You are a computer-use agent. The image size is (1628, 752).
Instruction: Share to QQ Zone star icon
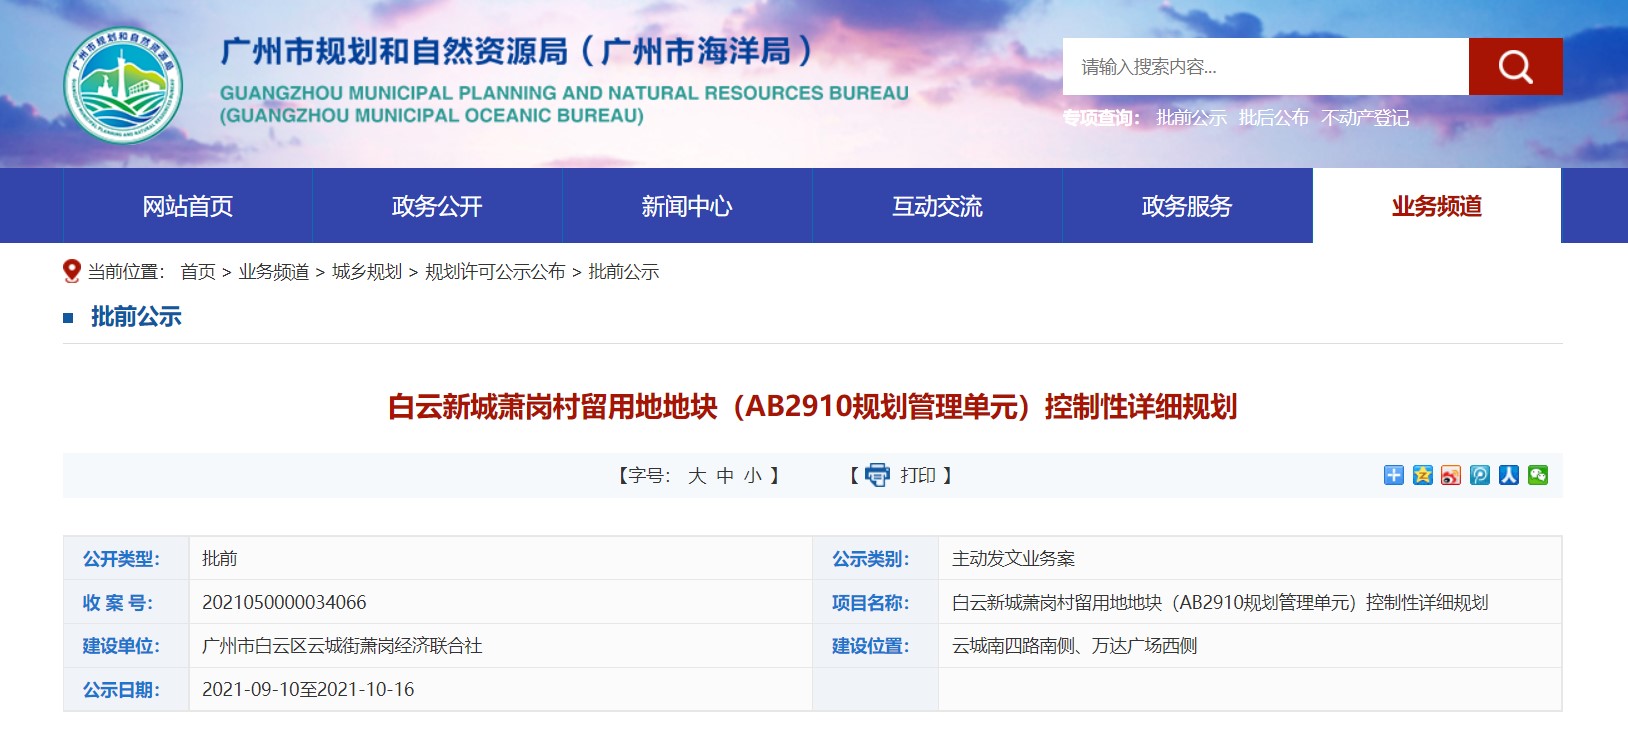pyautogui.click(x=1423, y=475)
